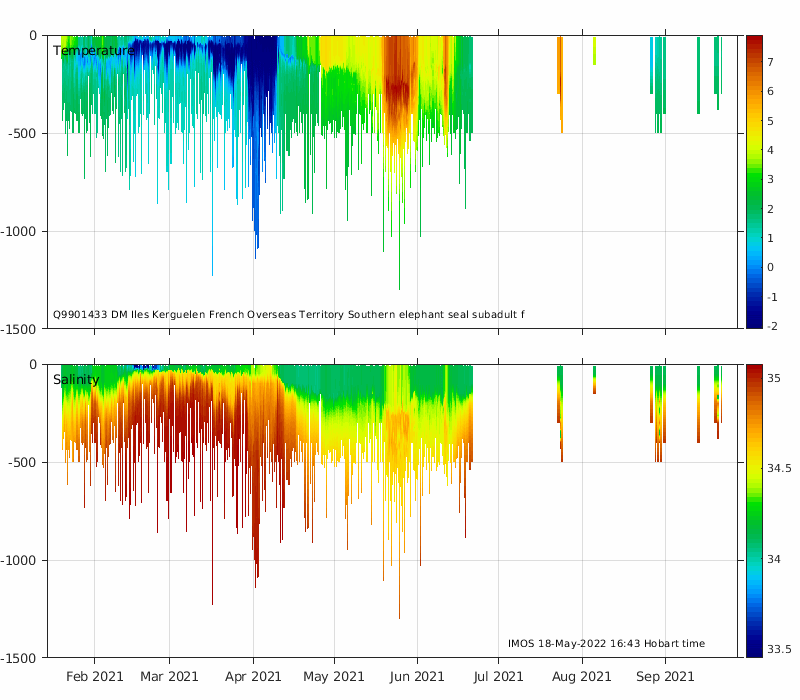Screen dimensions: 800x700
Task: Click the Aug 2021 x-axis label
Action: click(x=582, y=677)
